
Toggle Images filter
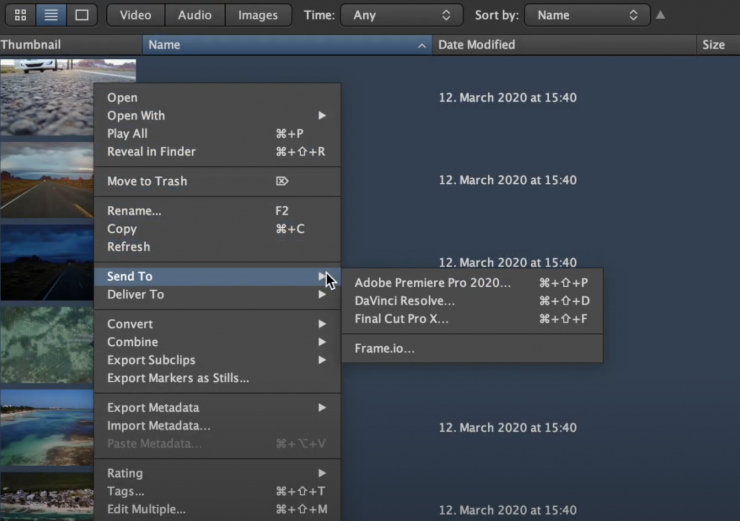[258, 15]
